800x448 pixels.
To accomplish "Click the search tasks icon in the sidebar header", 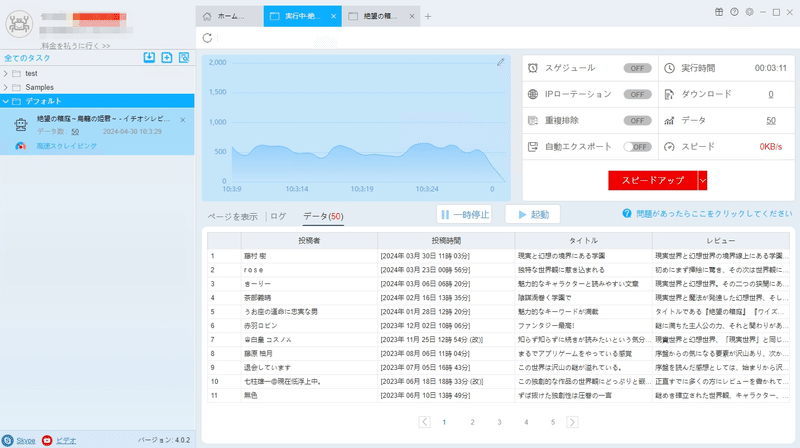I will [184, 58].
